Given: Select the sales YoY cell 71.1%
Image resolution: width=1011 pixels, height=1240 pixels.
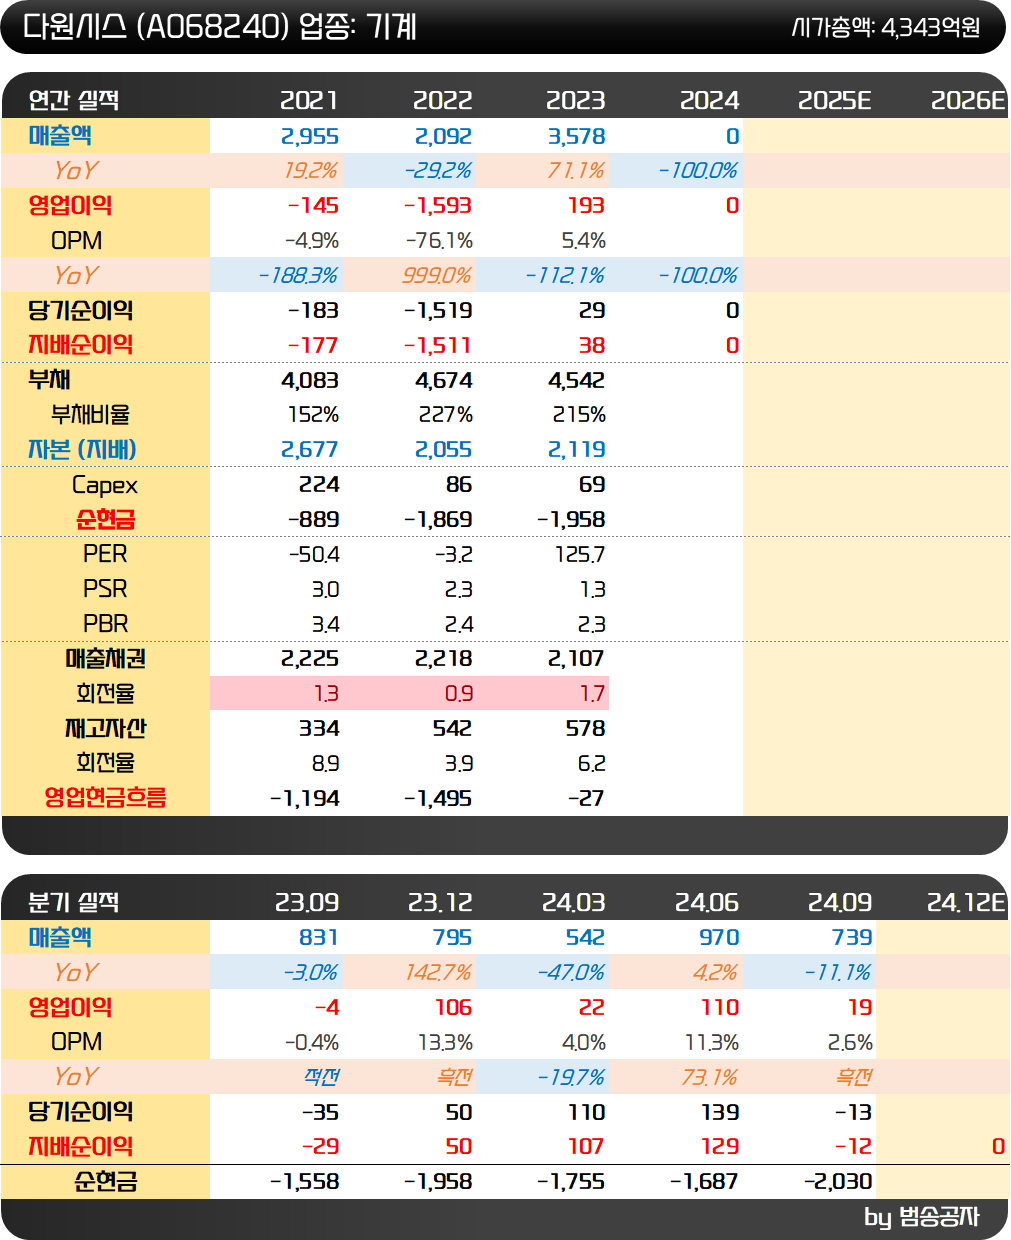Looking at the screenshot, I should [x=576, y=171].
